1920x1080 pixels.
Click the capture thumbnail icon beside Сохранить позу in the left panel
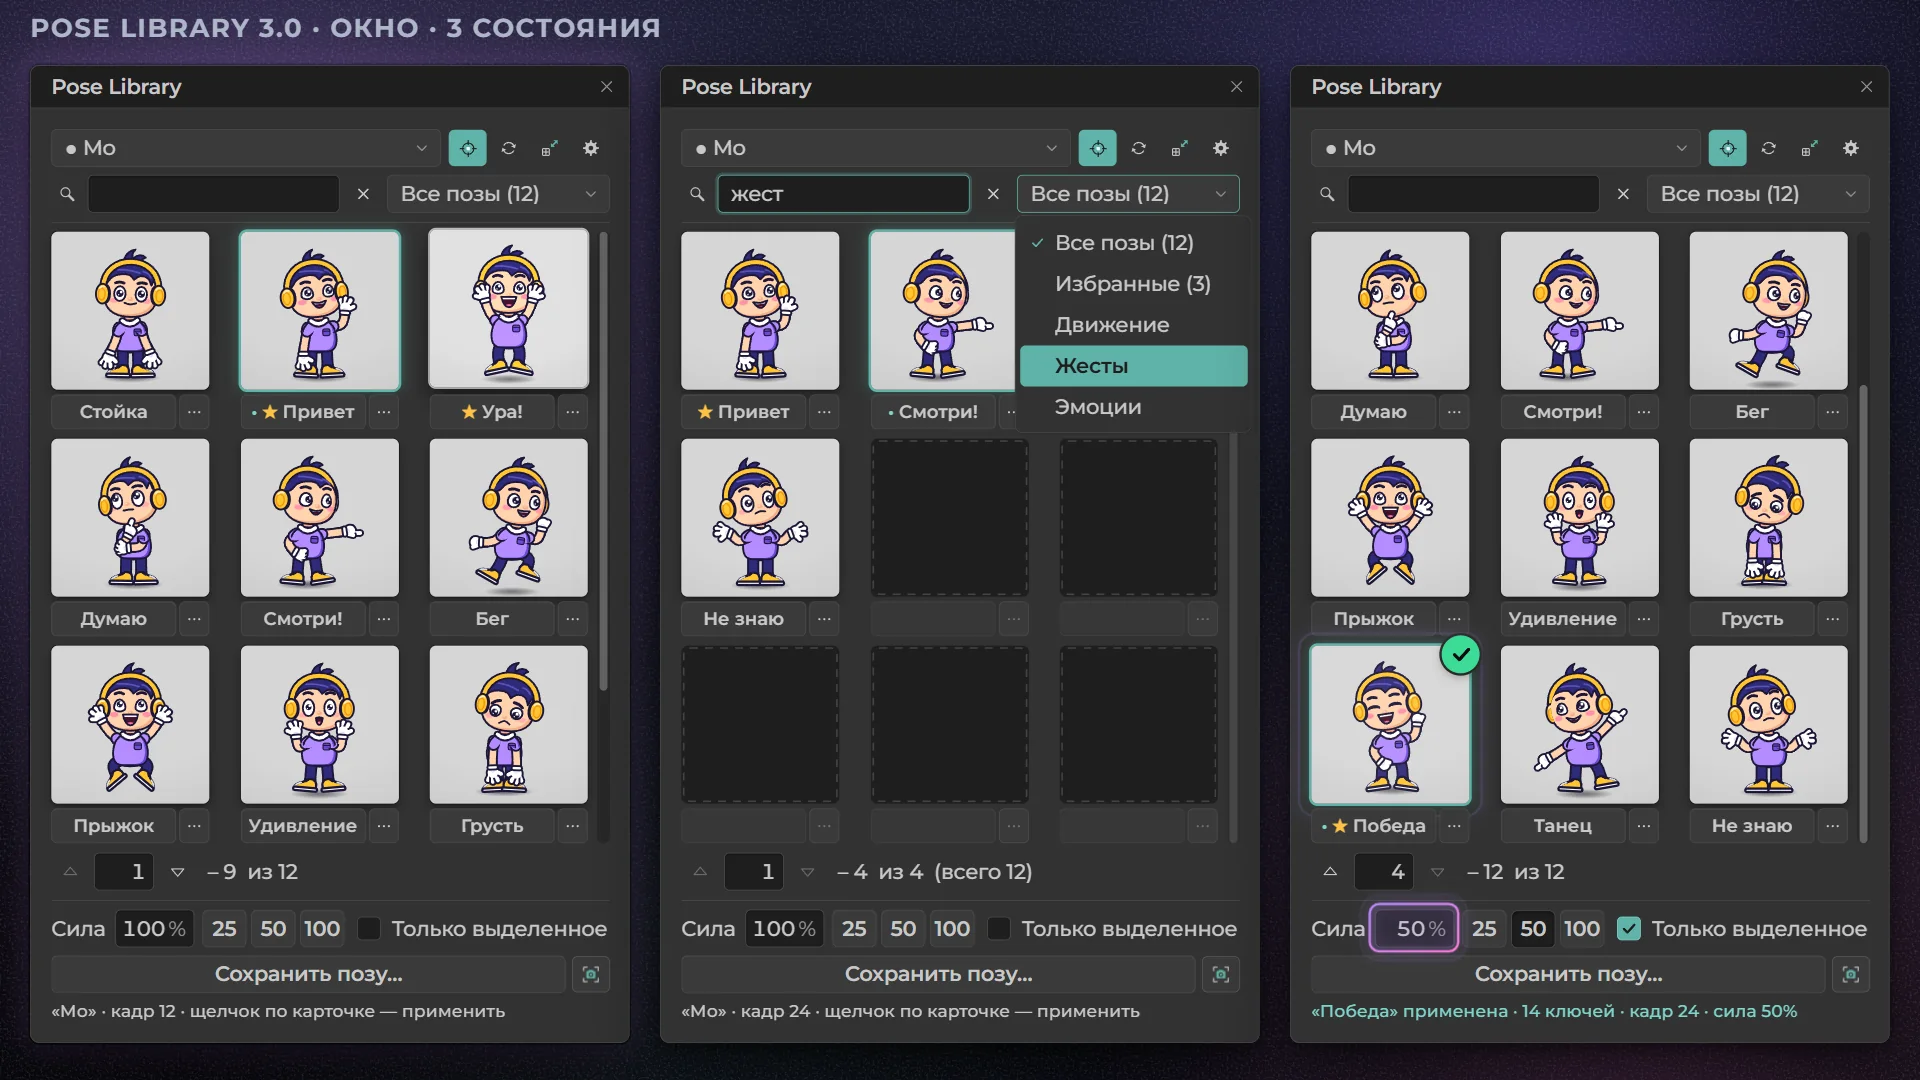click(x=591, y=974)
